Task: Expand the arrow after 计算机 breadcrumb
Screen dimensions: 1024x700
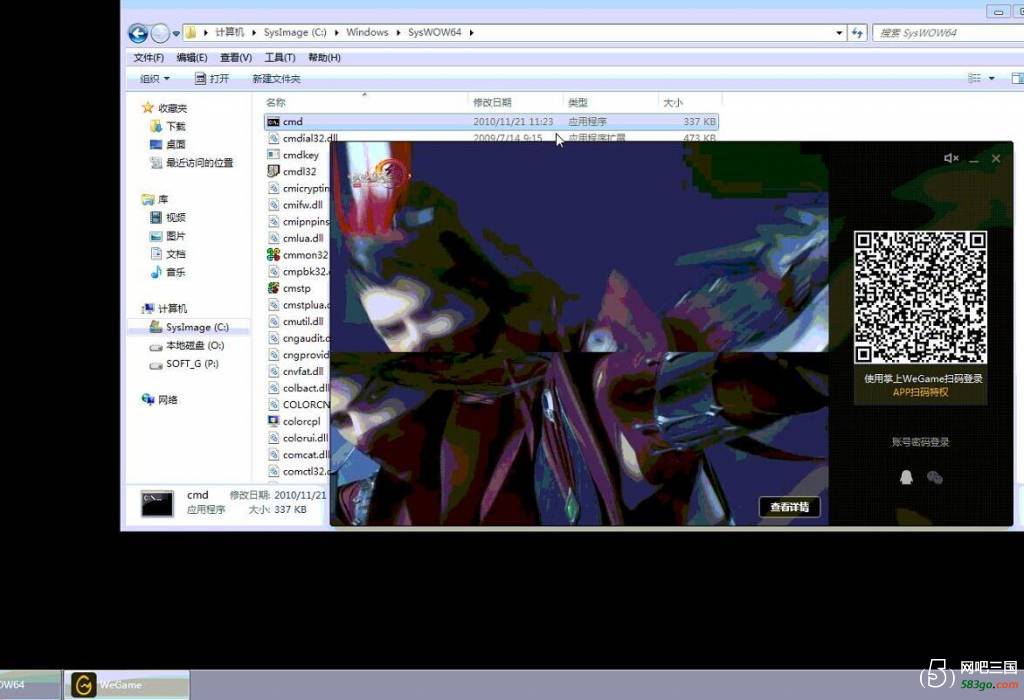Action: pos(253,32)
